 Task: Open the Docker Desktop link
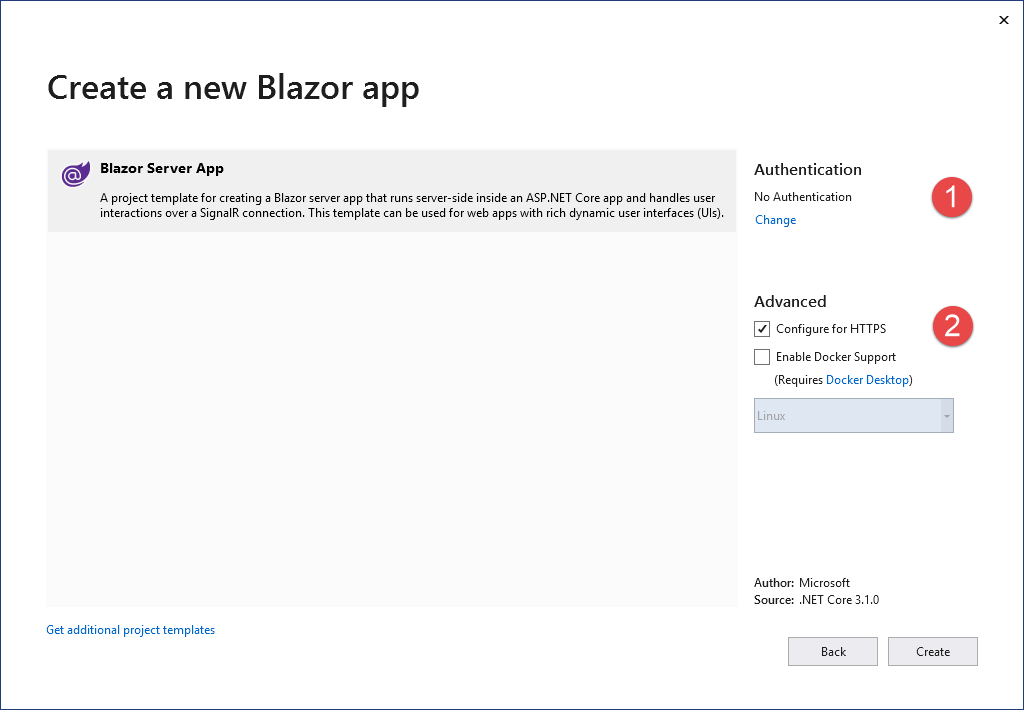pyautogui.click(x=867, y=380)
